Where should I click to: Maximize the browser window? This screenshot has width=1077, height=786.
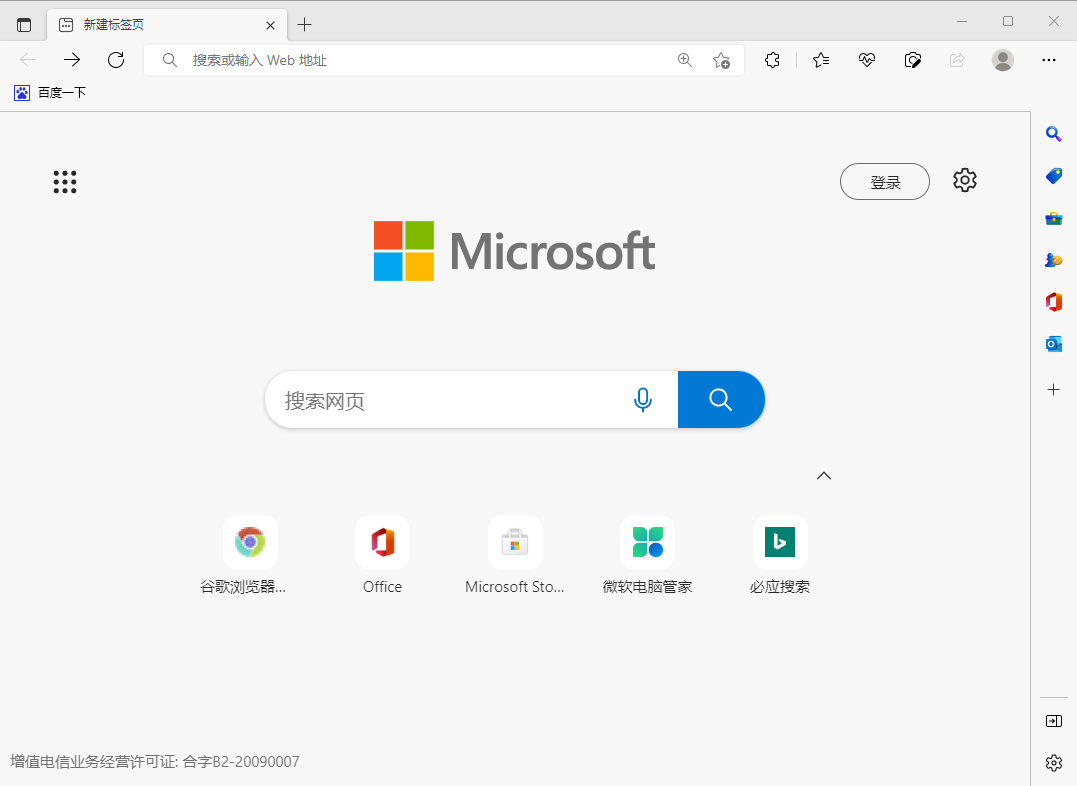pos(1008,21)
